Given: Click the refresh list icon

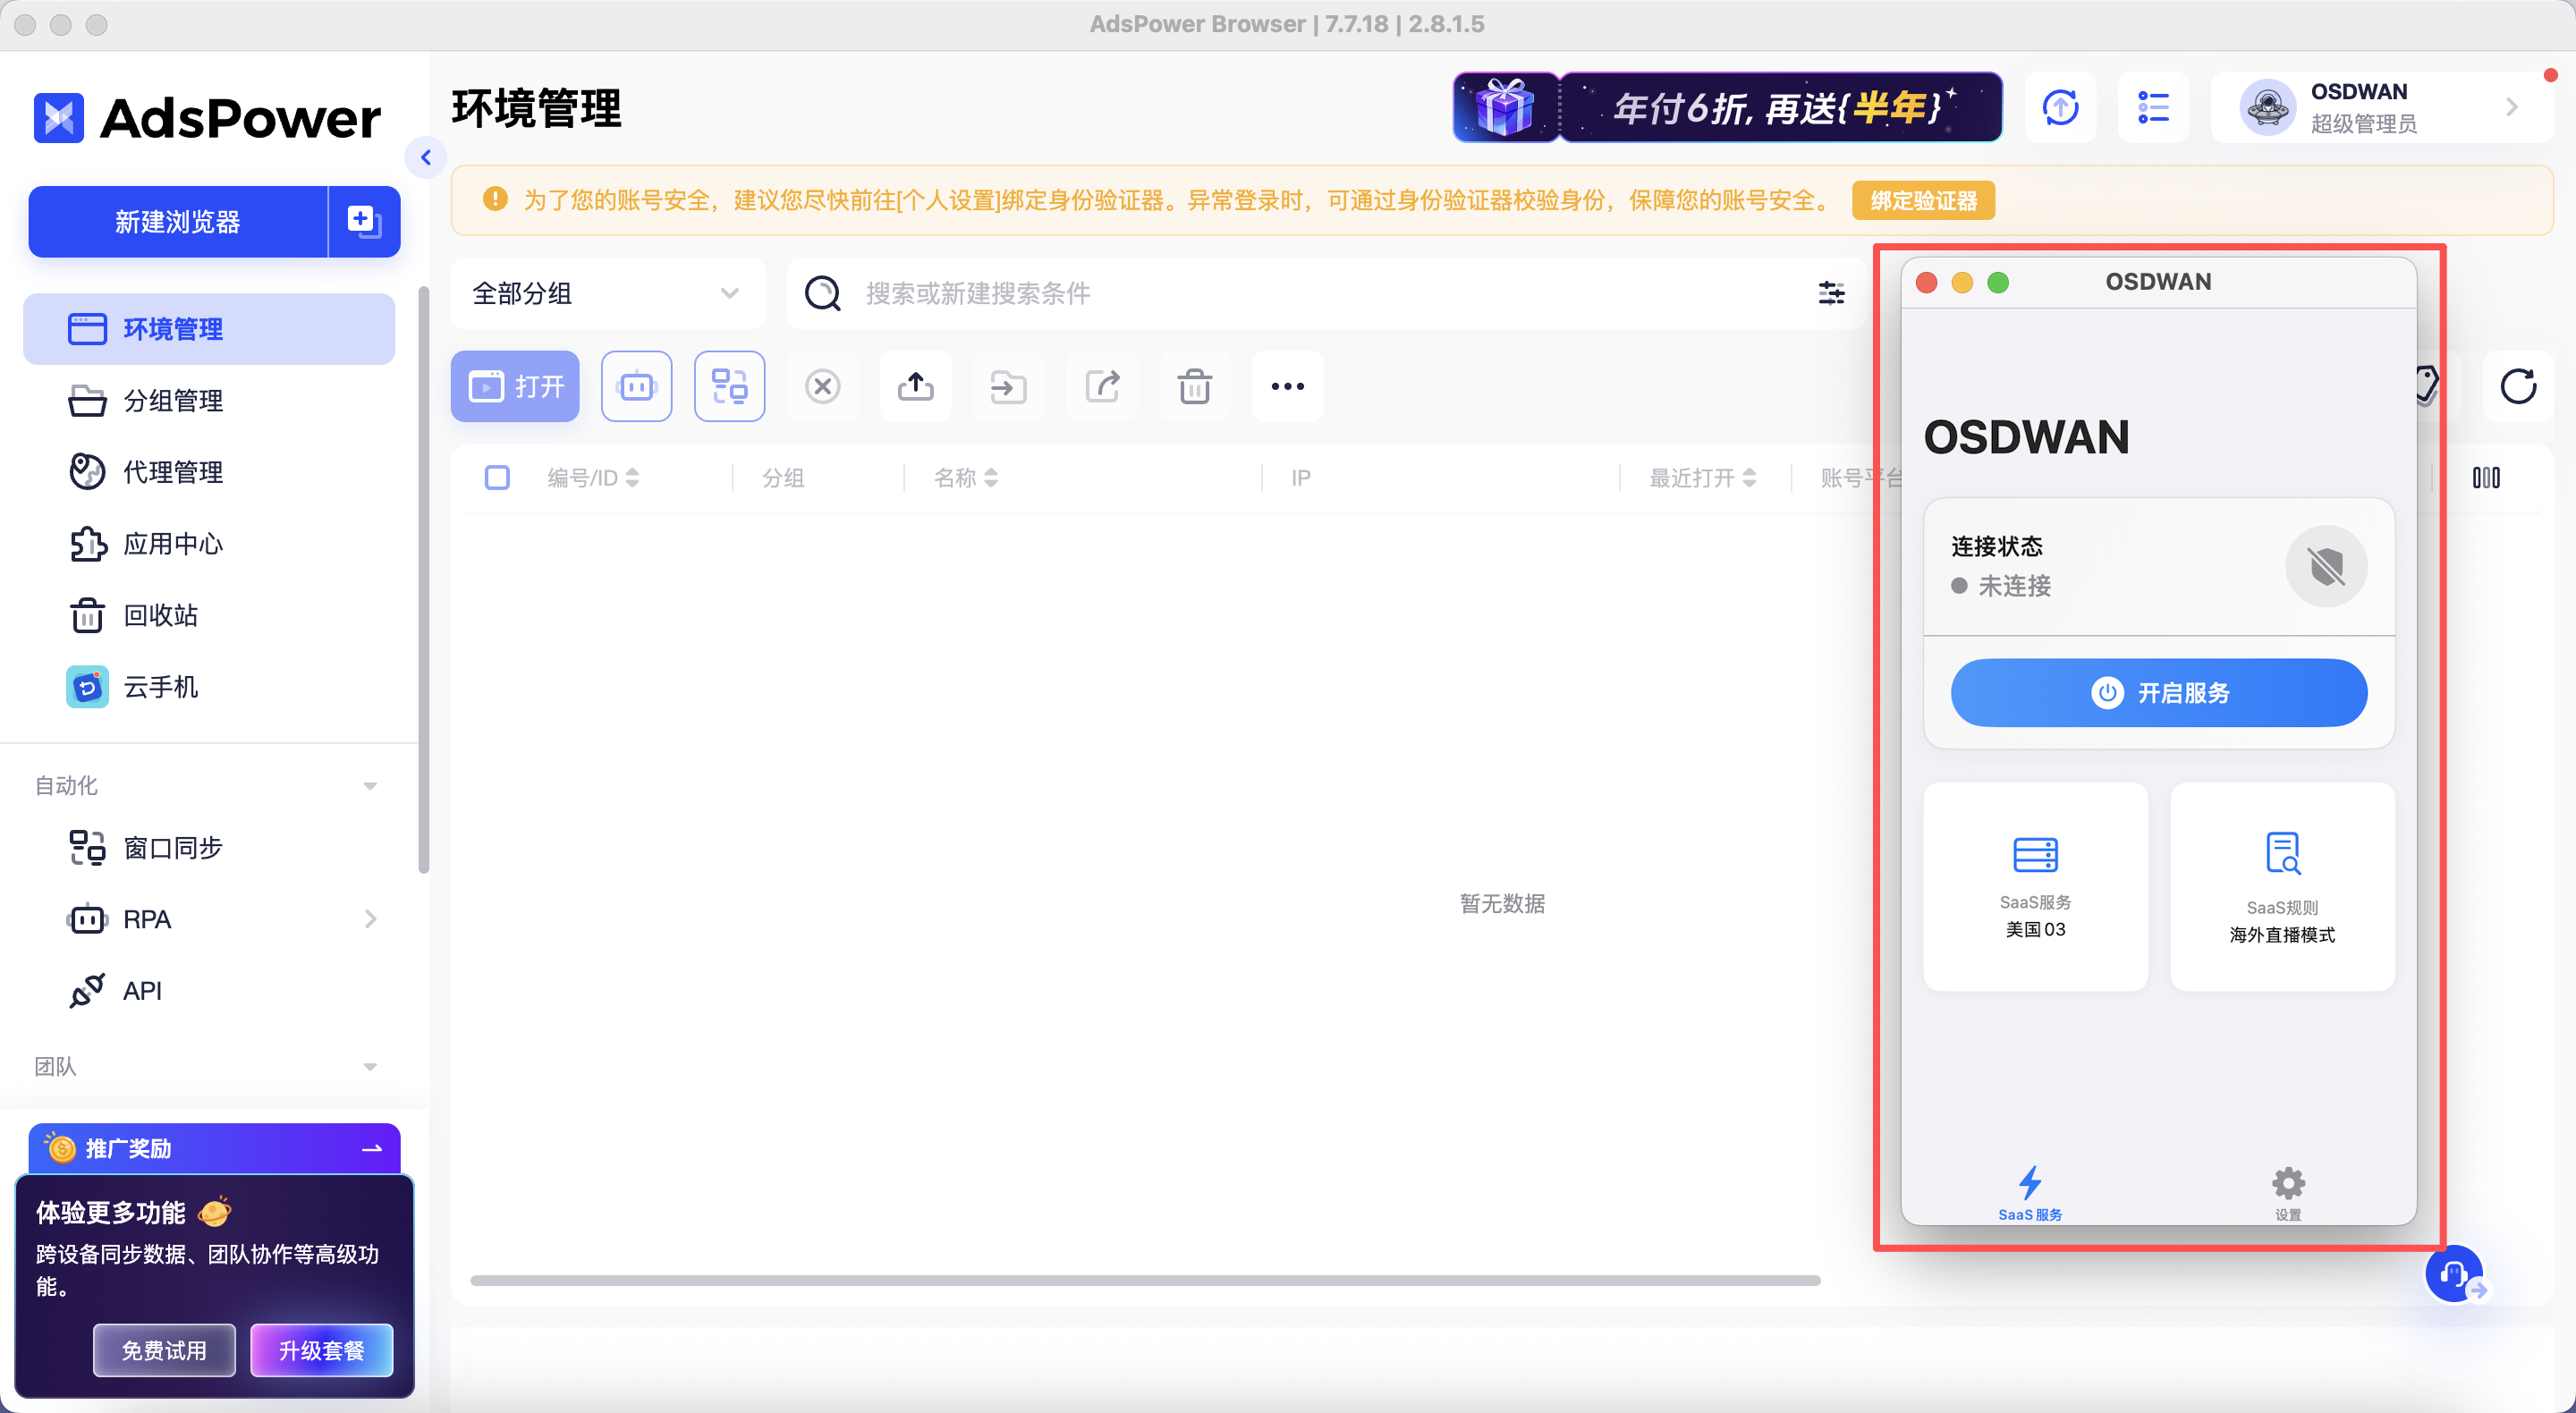Looking at the screenshot, I should (x=2517, y=386).
